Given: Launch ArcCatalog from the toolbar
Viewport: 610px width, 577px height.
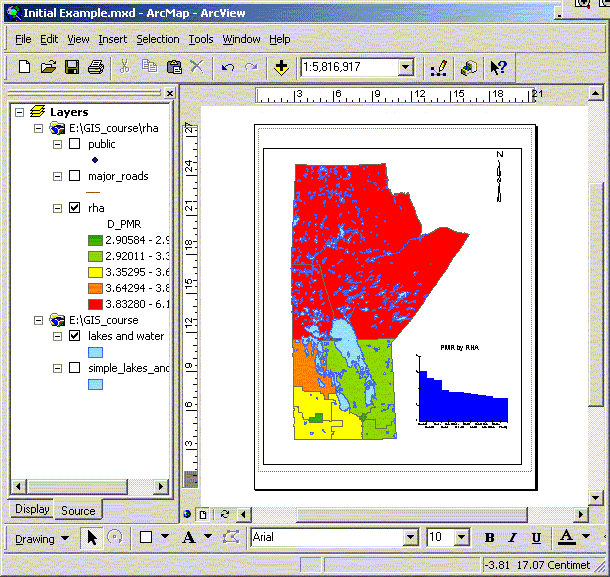Looking at the screenshot, I should 468,67.
